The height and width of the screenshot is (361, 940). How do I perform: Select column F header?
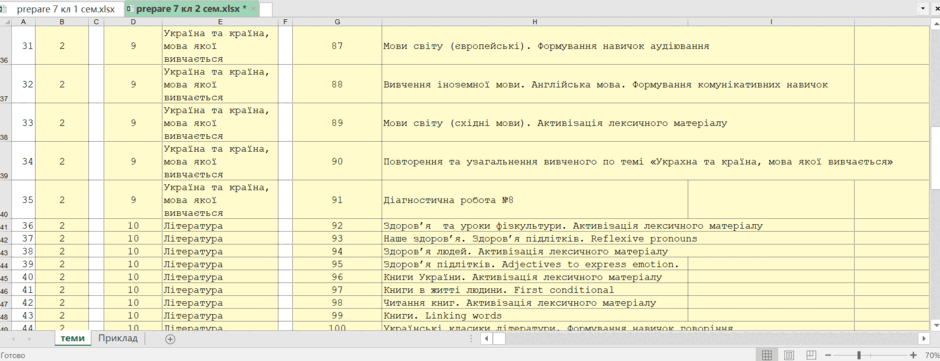click(285, 22)
